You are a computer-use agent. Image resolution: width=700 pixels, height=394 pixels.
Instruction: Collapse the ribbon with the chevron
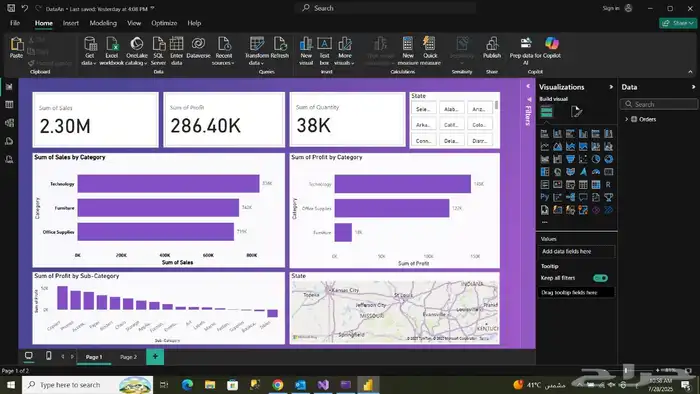point(690,71)
